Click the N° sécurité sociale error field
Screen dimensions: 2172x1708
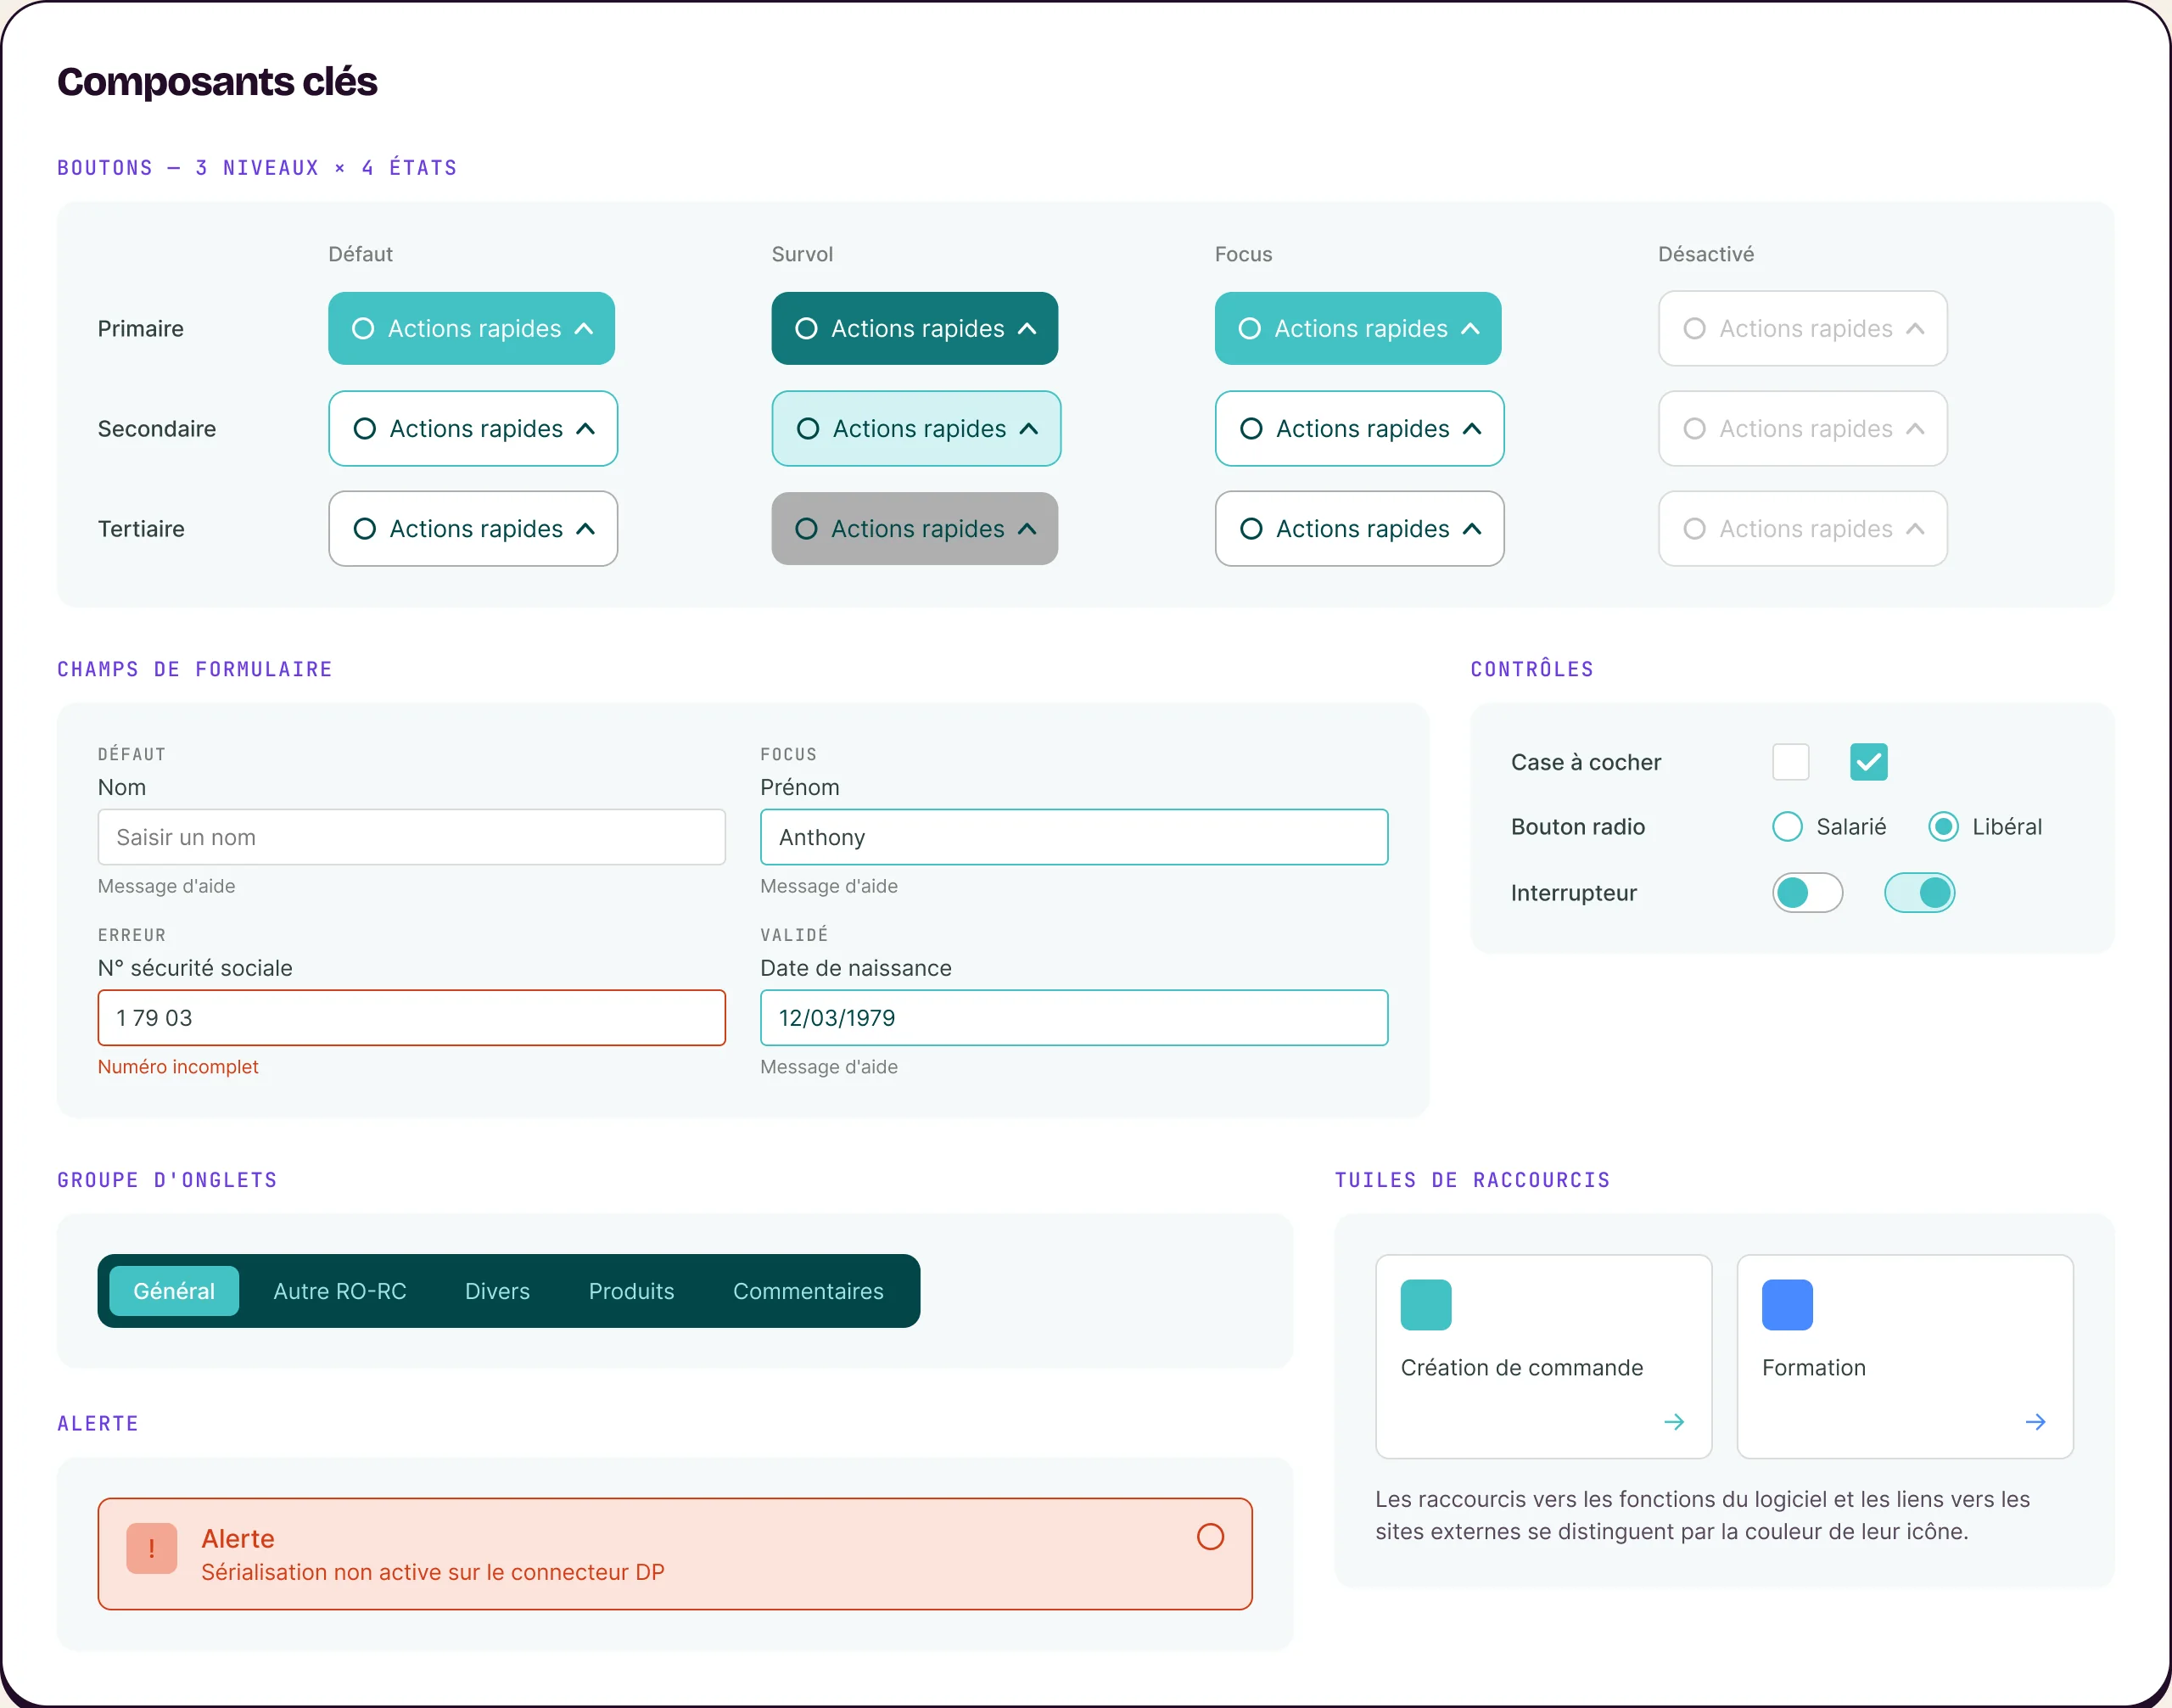(x=411, y=1018)
